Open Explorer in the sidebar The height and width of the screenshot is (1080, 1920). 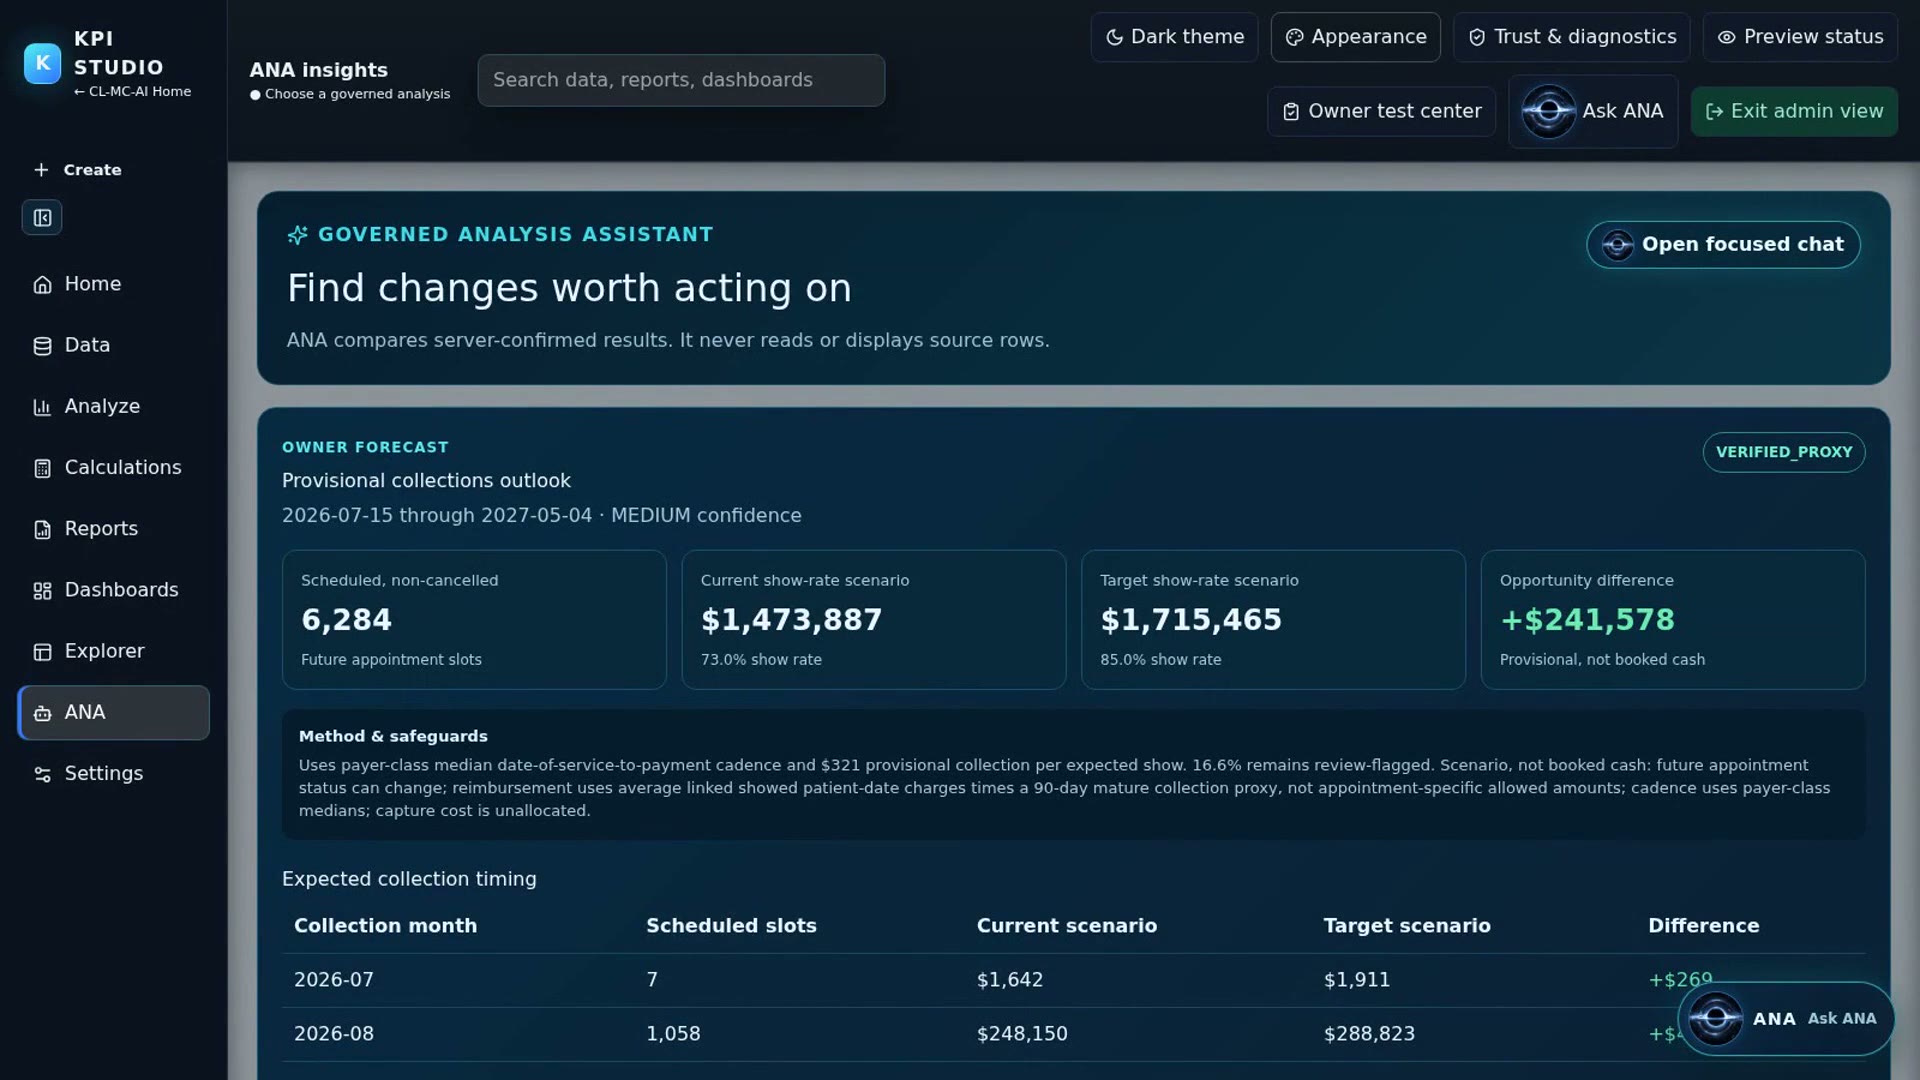(113, 651)
